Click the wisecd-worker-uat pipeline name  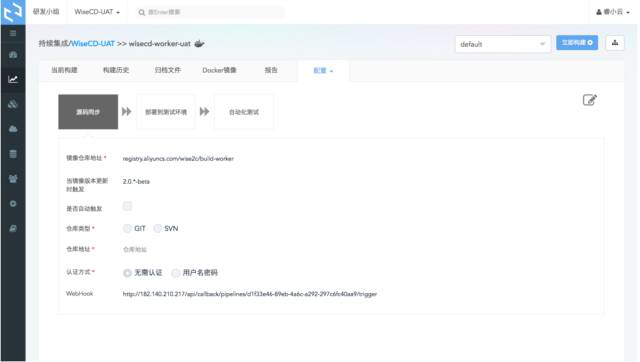(x=160, y=44)
